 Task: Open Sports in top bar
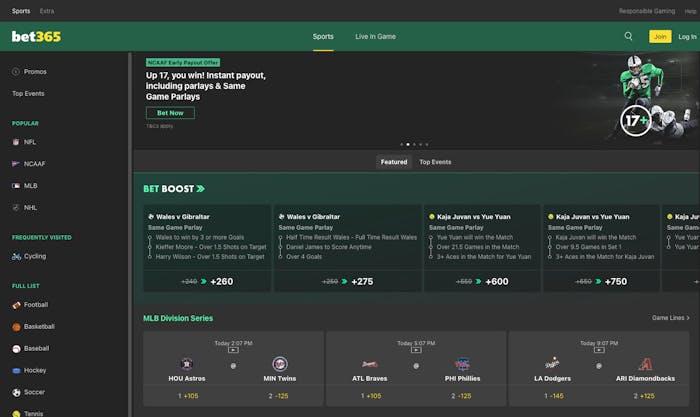click(21, 11)
